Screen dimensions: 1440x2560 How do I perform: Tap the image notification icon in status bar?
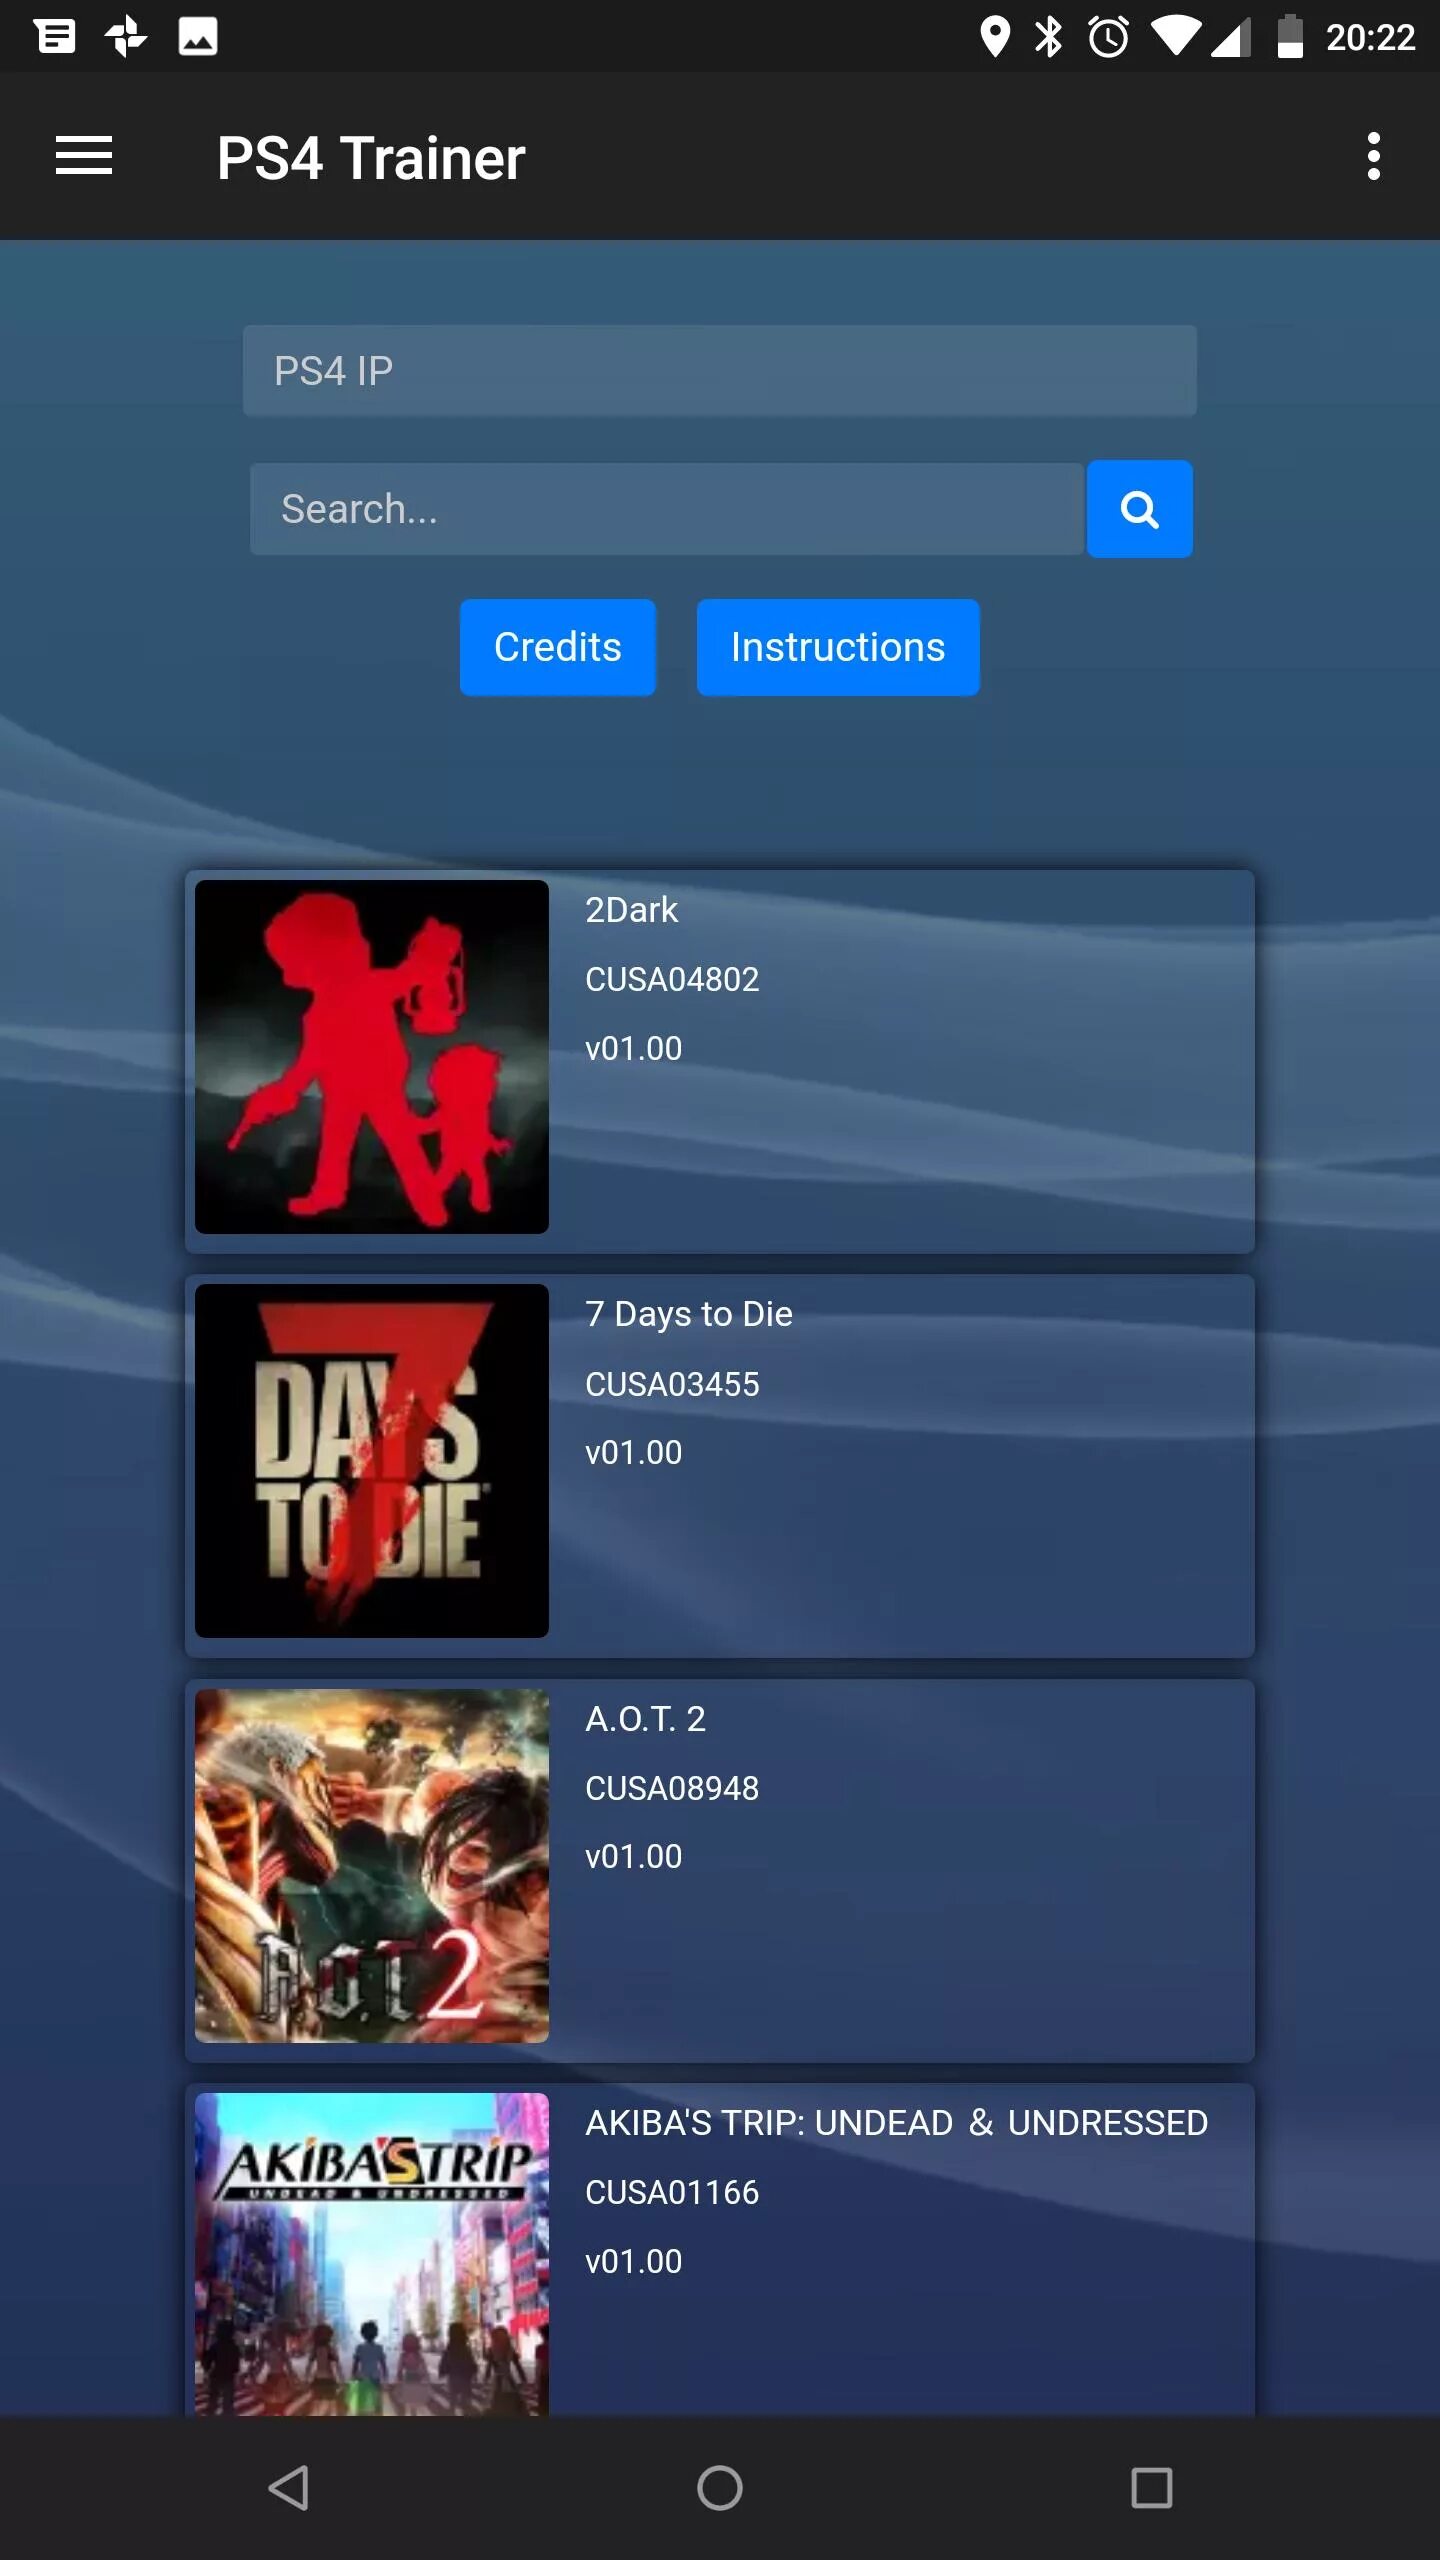tap(198, 37)
